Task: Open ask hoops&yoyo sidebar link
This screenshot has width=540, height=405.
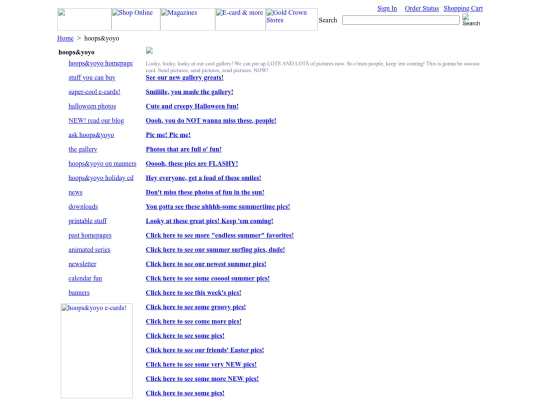Action: pos(91,135)
